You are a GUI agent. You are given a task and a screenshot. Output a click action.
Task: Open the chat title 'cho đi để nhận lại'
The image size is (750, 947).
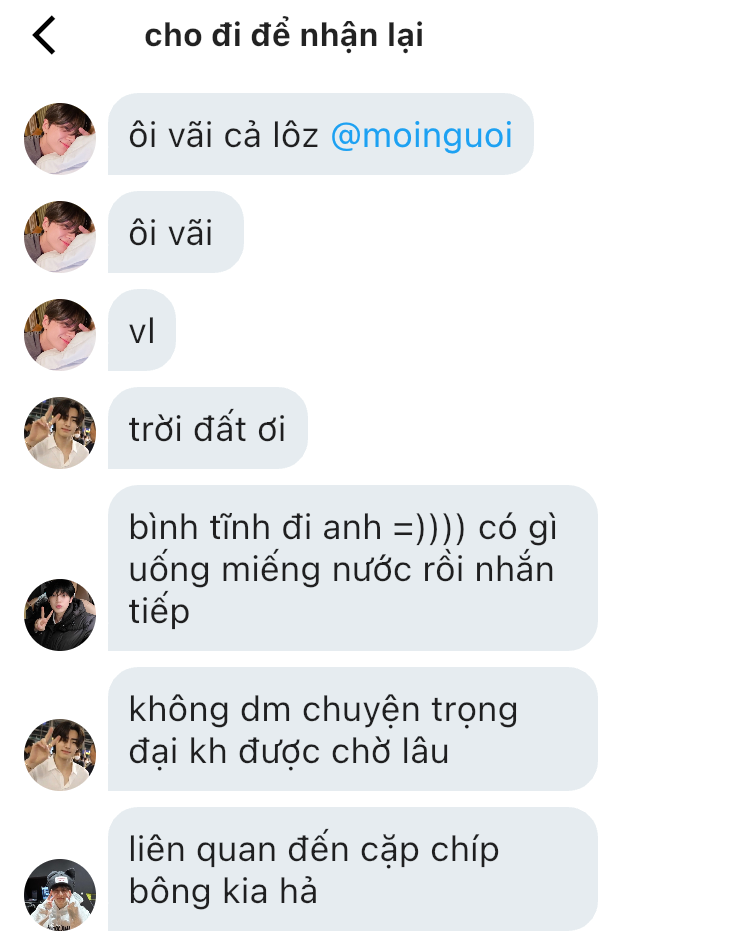coord(284,35)
